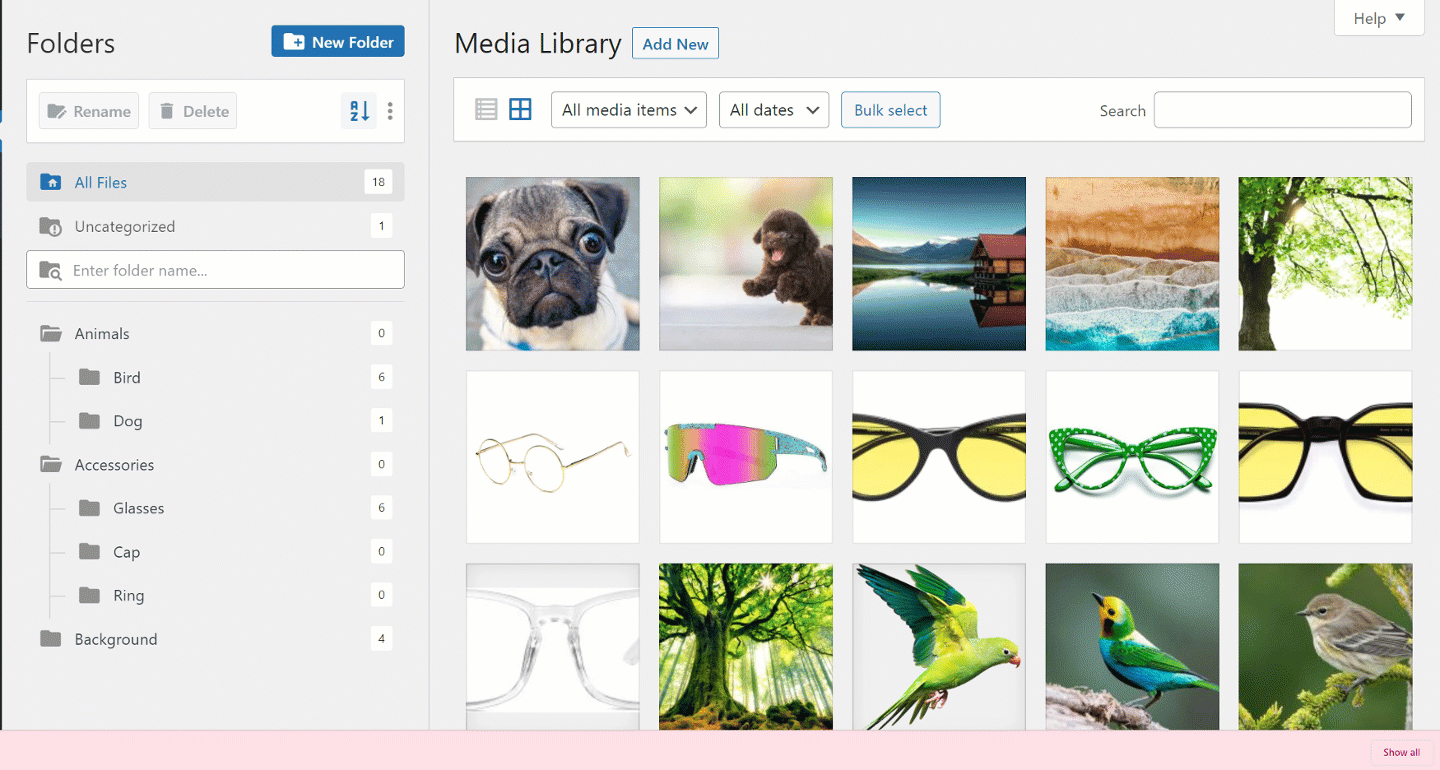Viewport: 1440px width, 770px height.
Task: Focus the Enter folder name field
Action: [x=215, y=270]
